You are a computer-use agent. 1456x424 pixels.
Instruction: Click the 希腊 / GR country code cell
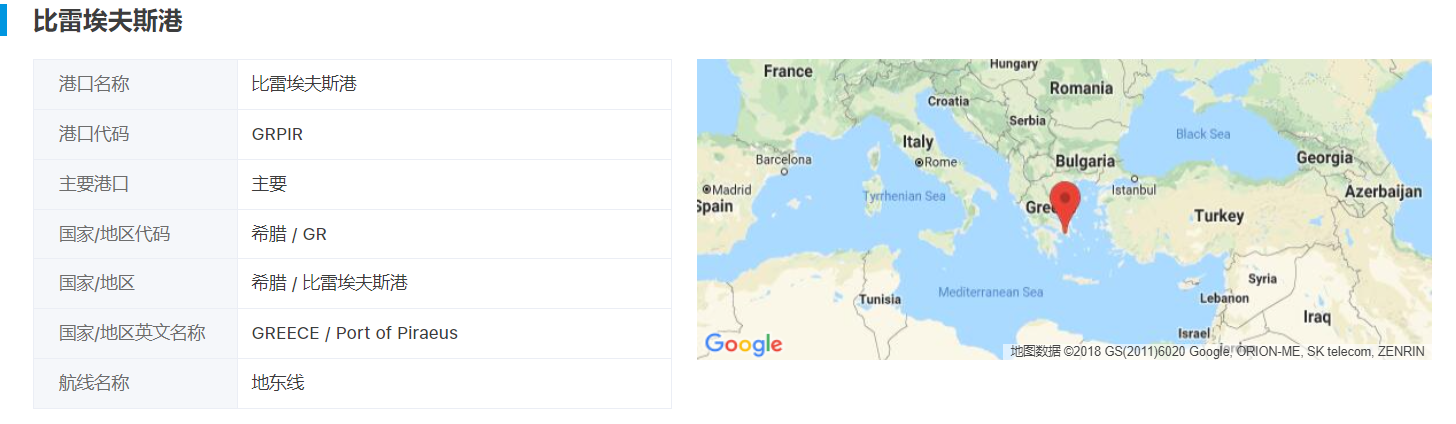pos(289,234)
